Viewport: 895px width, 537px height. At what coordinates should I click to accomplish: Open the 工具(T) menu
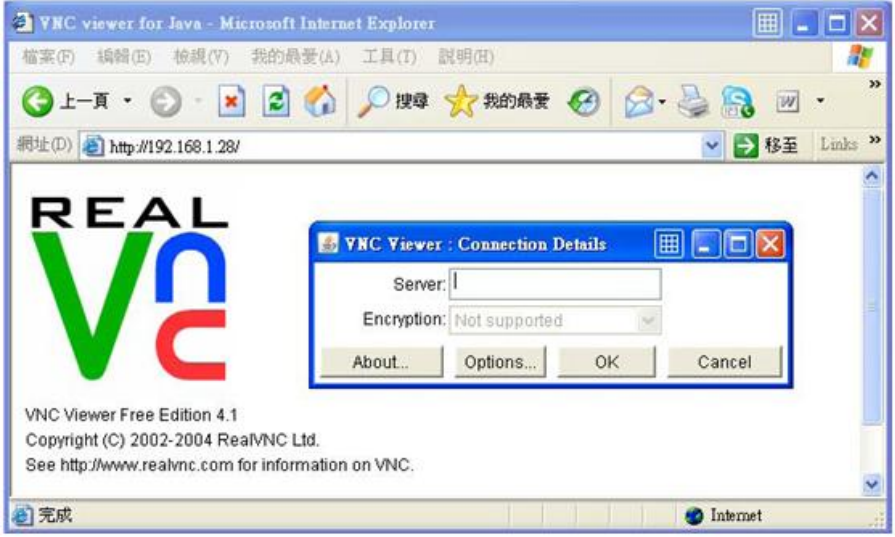tap(389, 57)
